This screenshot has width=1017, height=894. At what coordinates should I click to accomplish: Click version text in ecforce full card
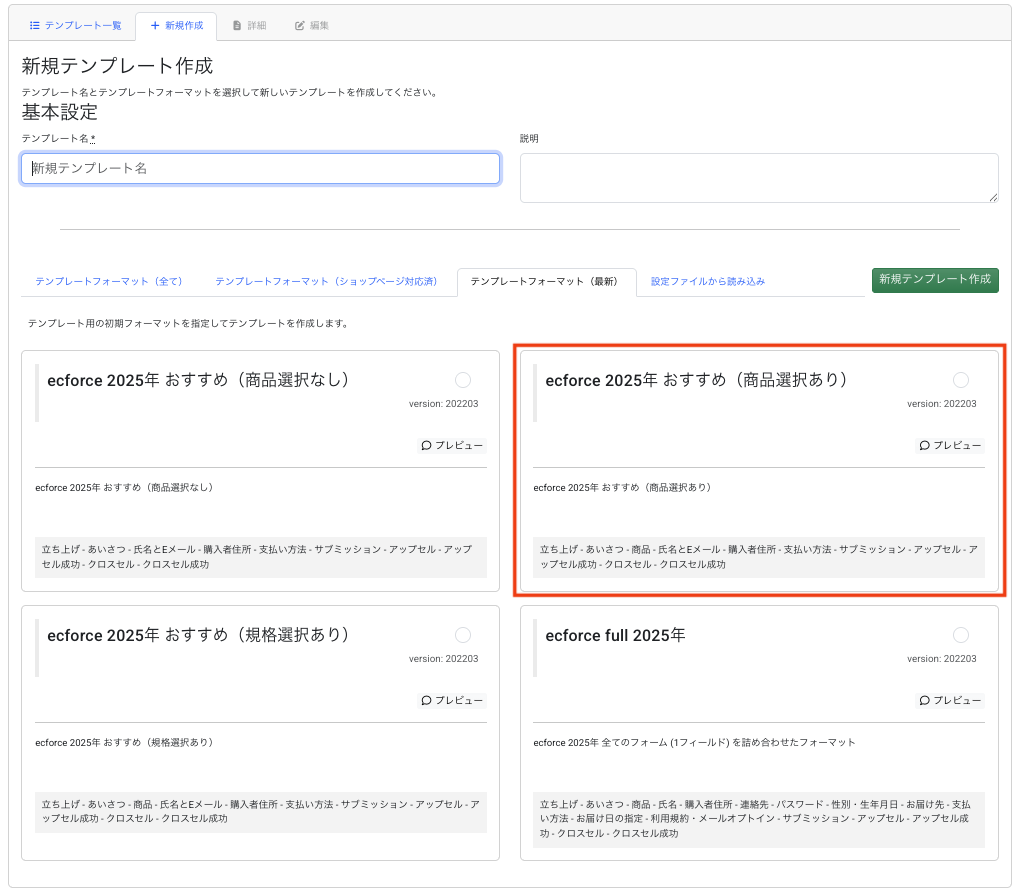[941, 658]
